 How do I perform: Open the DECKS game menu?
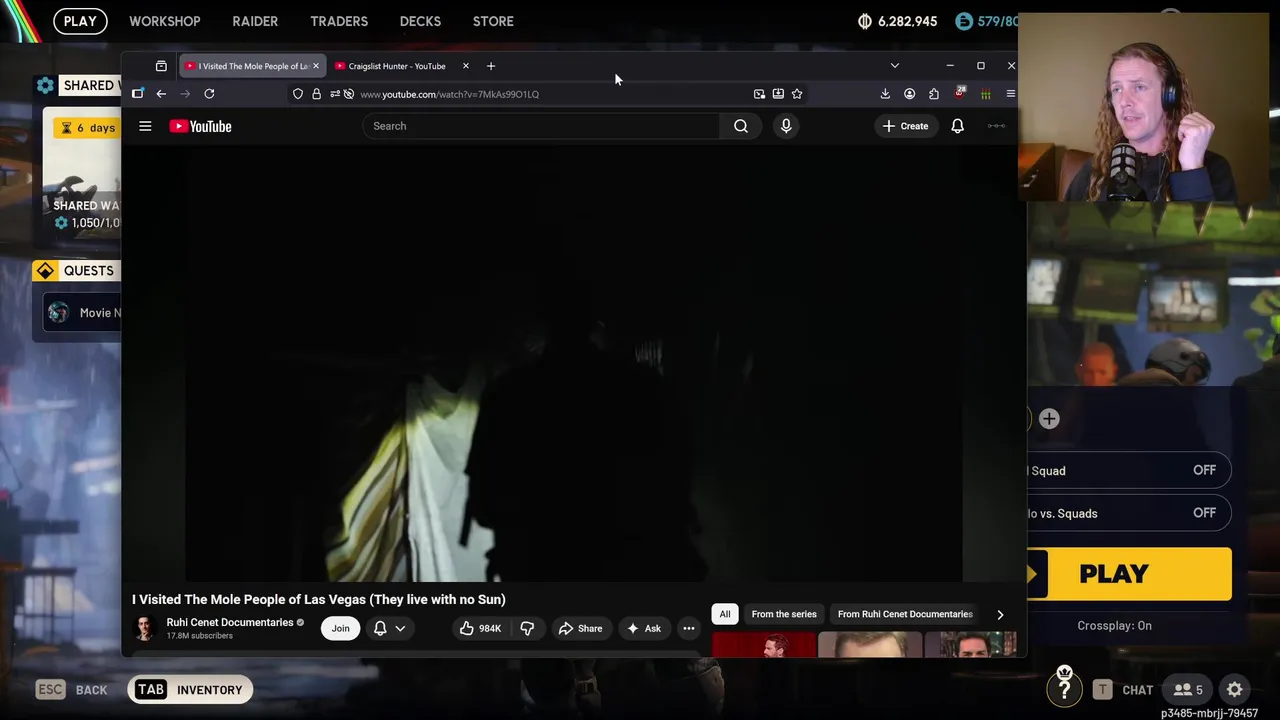[x=420, y=21]
